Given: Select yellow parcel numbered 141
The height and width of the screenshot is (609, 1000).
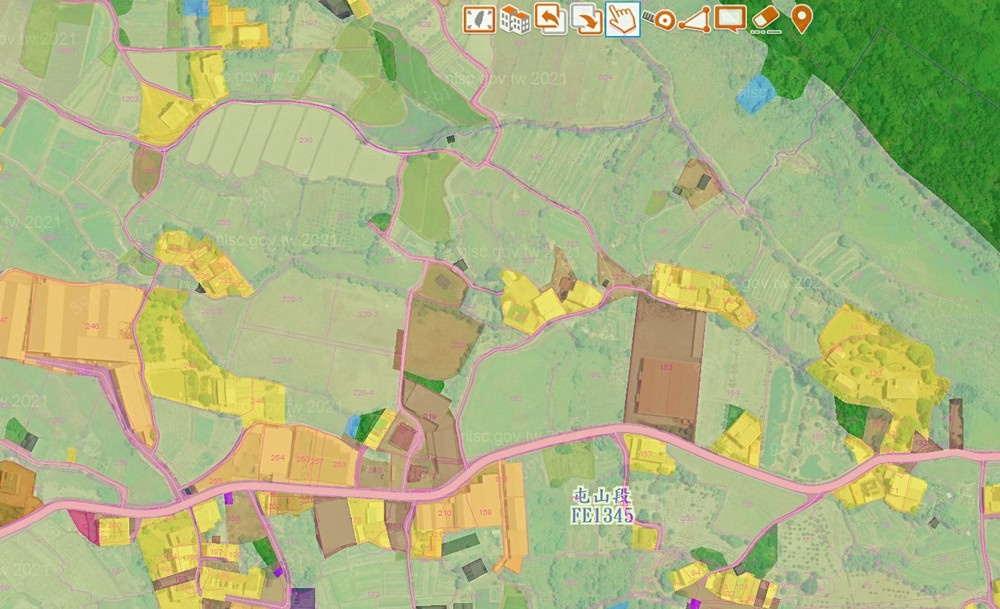Looking at the screenshot, I should pyautogui.click(x=858, y=327).
